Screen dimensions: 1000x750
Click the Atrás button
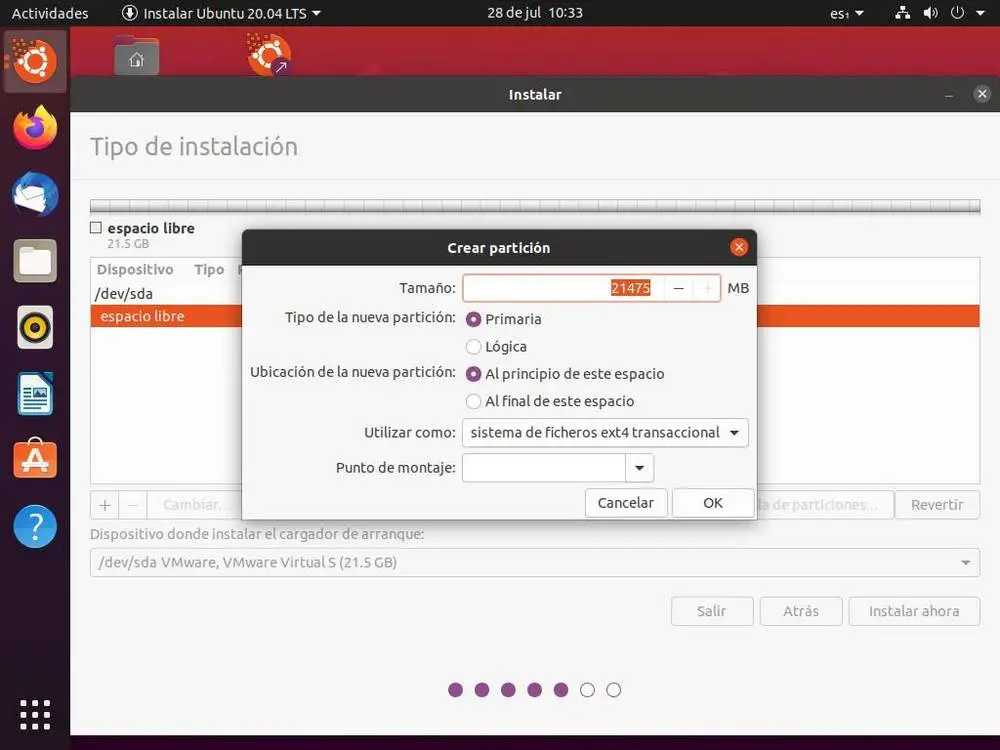point(800,611)
